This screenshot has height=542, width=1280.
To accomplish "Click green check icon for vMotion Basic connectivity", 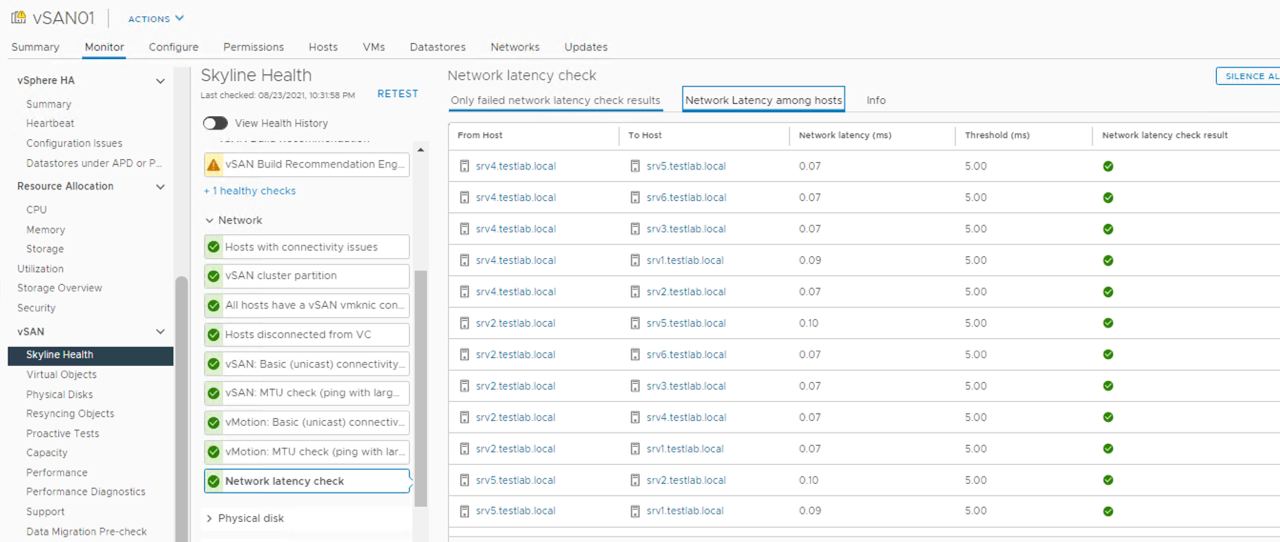I will pyautogui.click(x=213, y=422).
